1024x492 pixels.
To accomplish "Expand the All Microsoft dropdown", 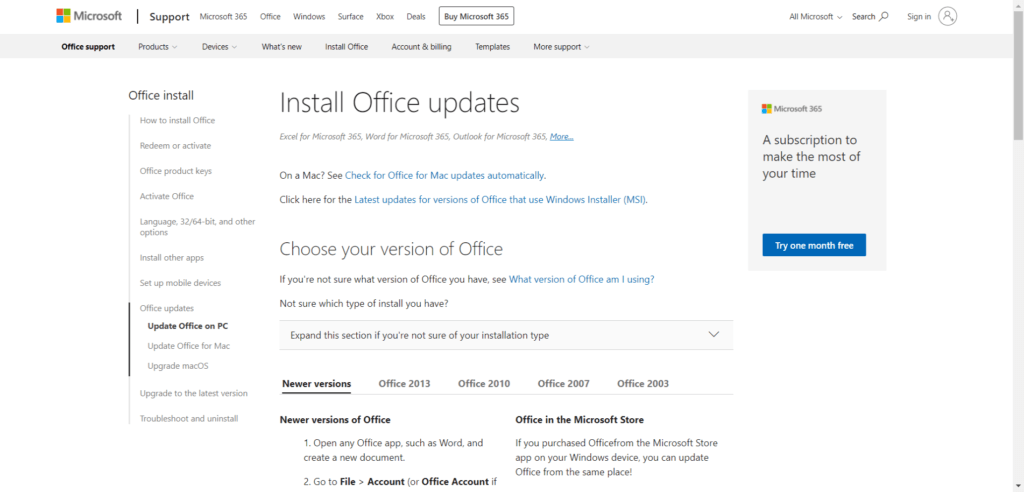I will click(x=815, y=16).
